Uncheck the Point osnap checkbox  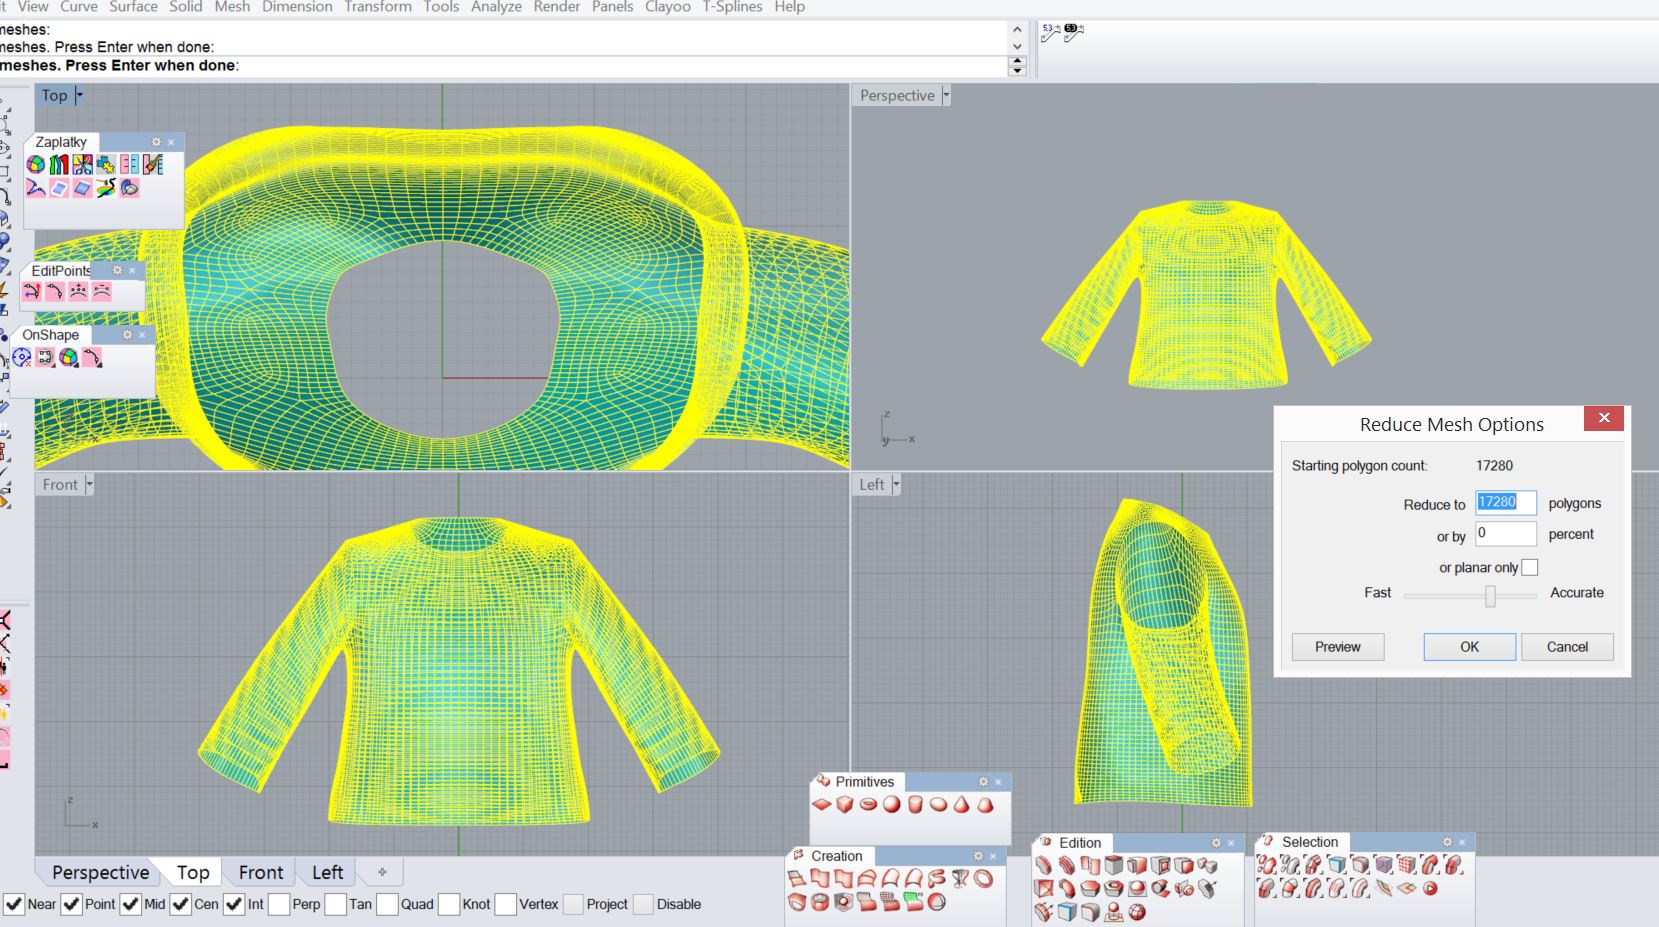pos(72,904)
